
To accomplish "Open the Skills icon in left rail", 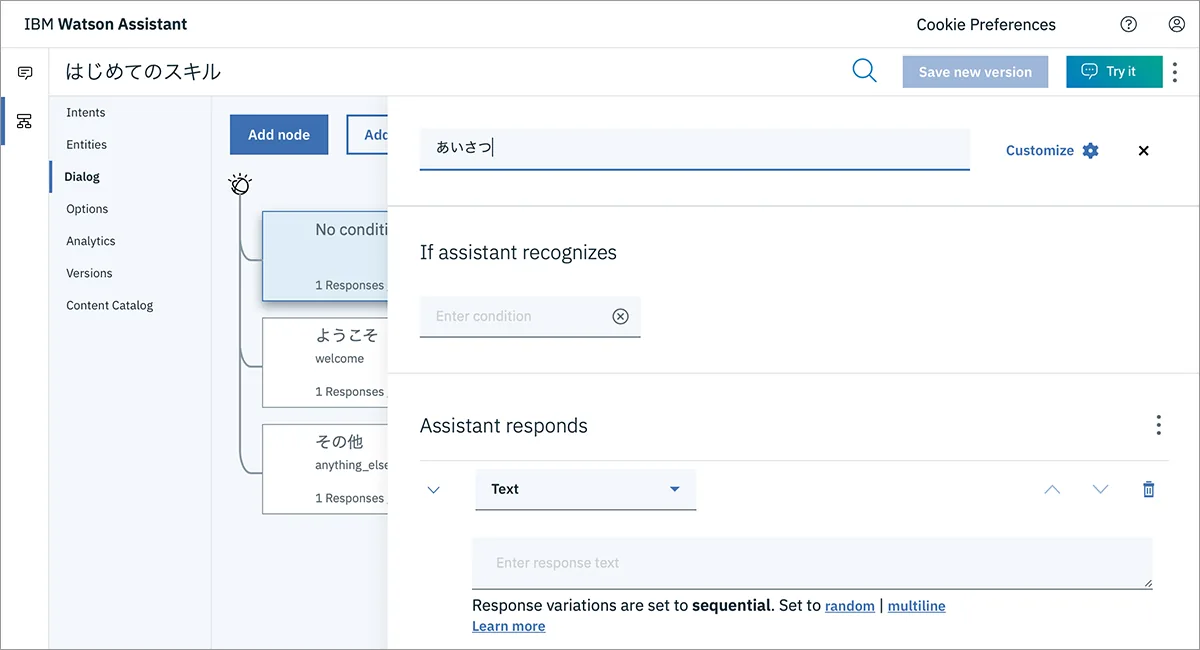I will [25, 121].
